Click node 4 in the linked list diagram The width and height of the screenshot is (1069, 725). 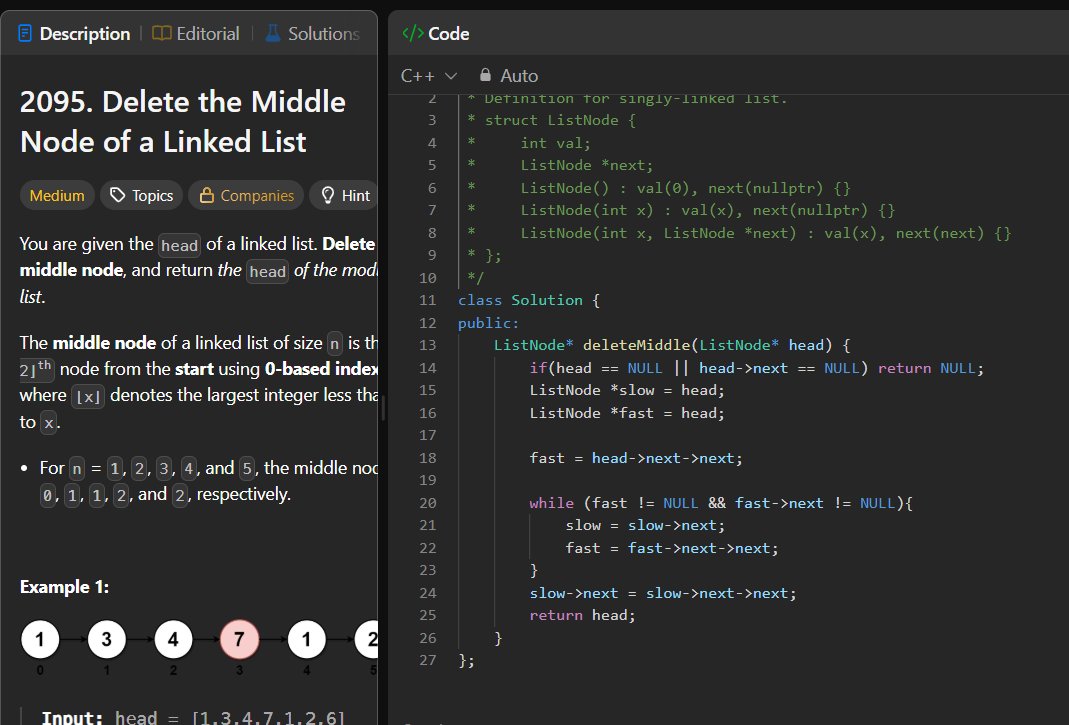[x=173, y=639]
